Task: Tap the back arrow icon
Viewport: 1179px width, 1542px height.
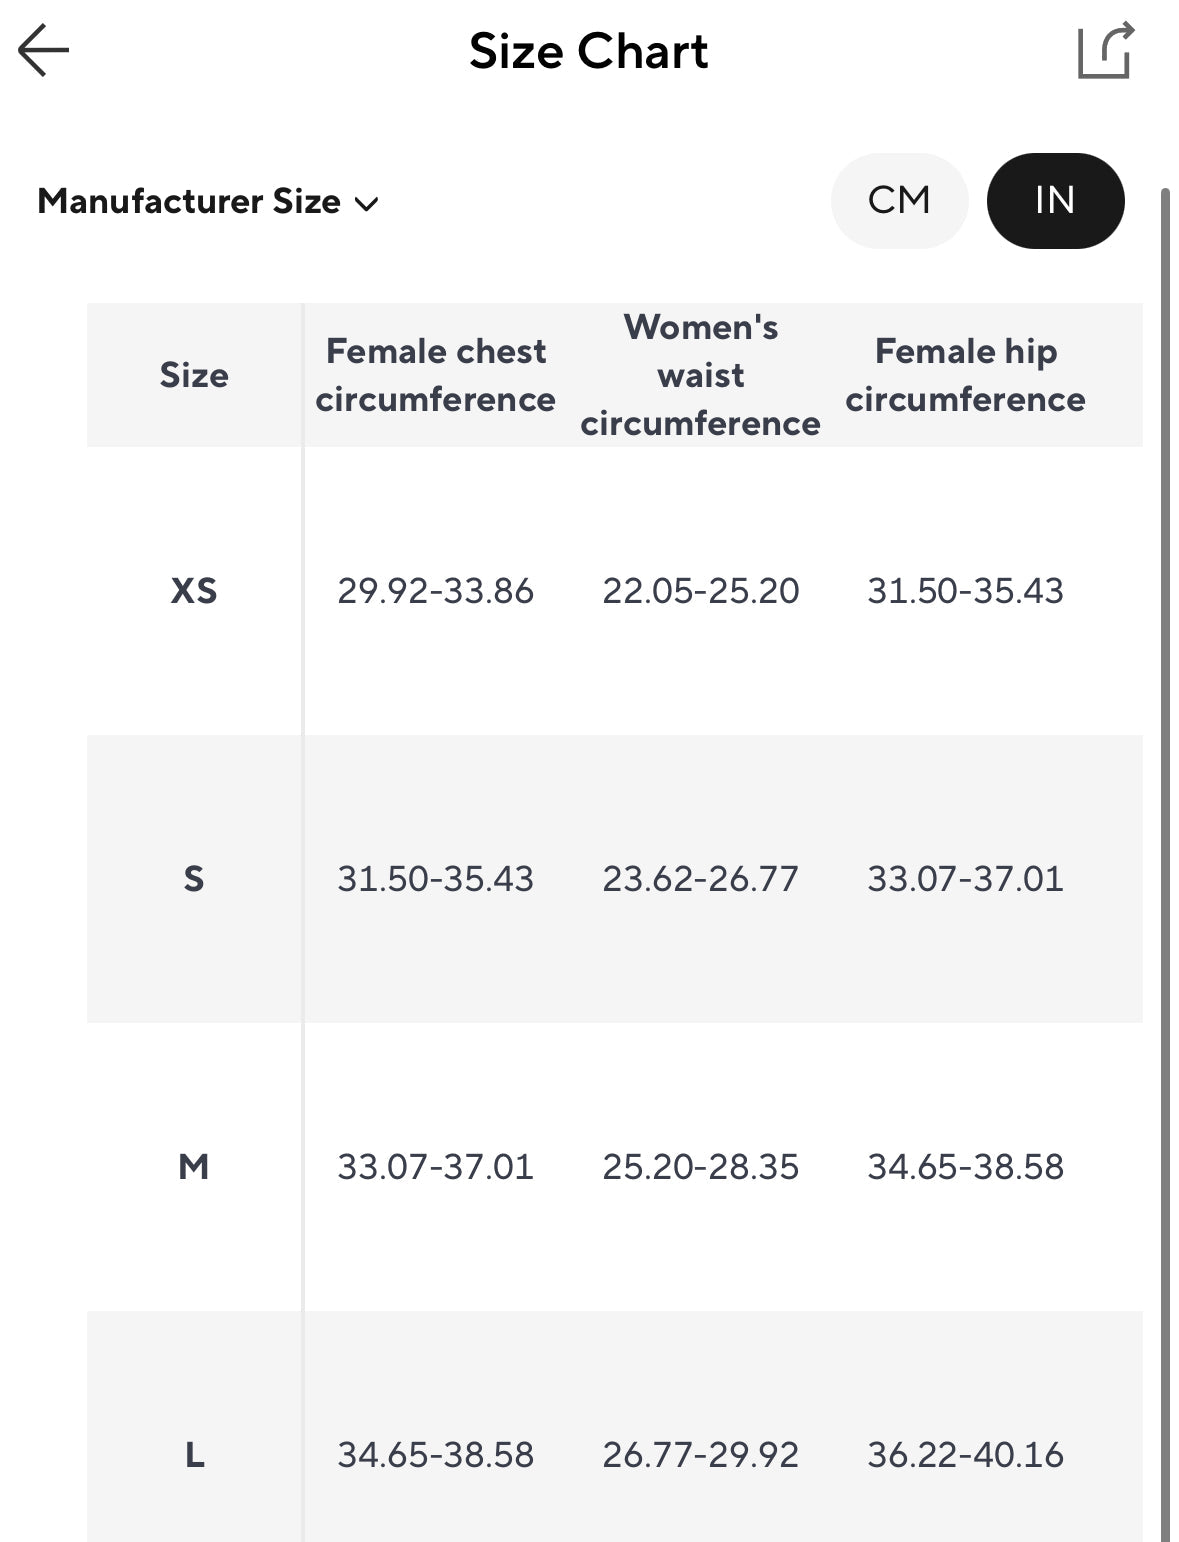Action: coord(43,50)
